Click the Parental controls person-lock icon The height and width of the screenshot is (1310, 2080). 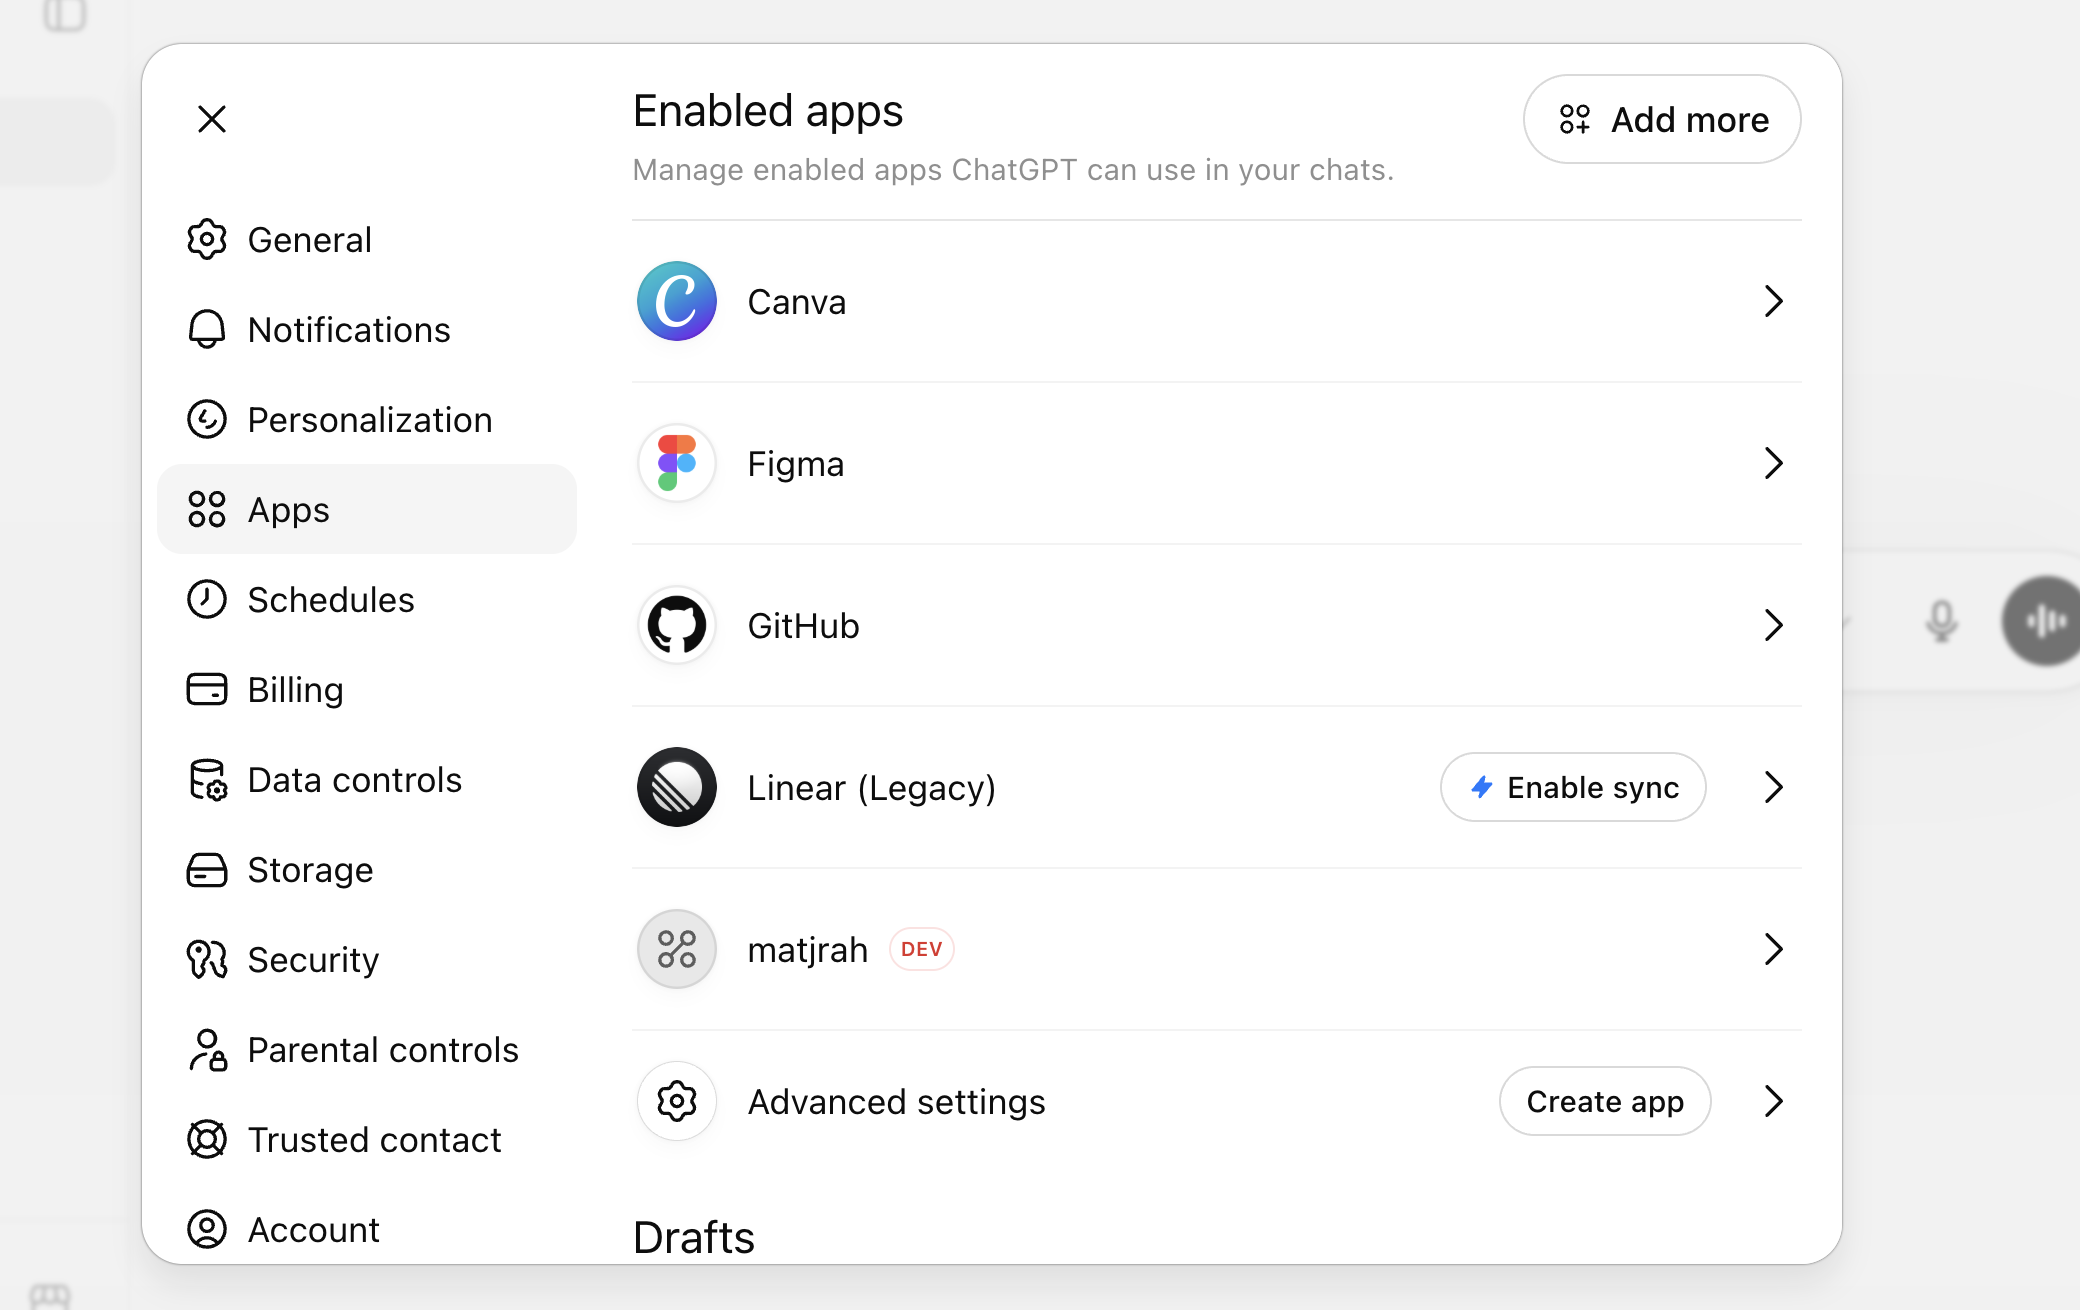coord(207,1049)
